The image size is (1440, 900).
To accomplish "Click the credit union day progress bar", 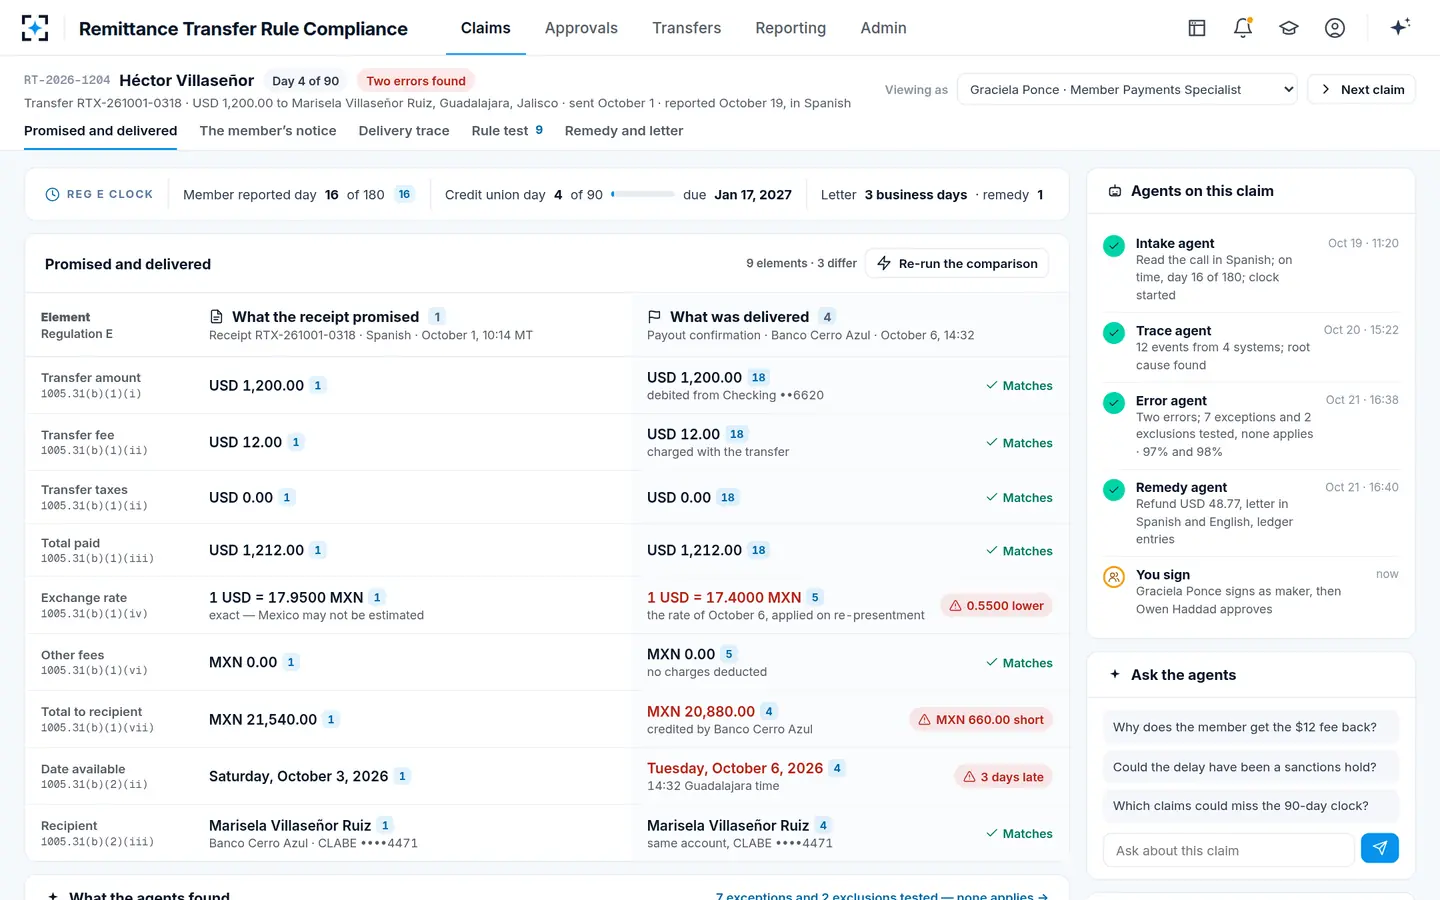I will (643, 194).
